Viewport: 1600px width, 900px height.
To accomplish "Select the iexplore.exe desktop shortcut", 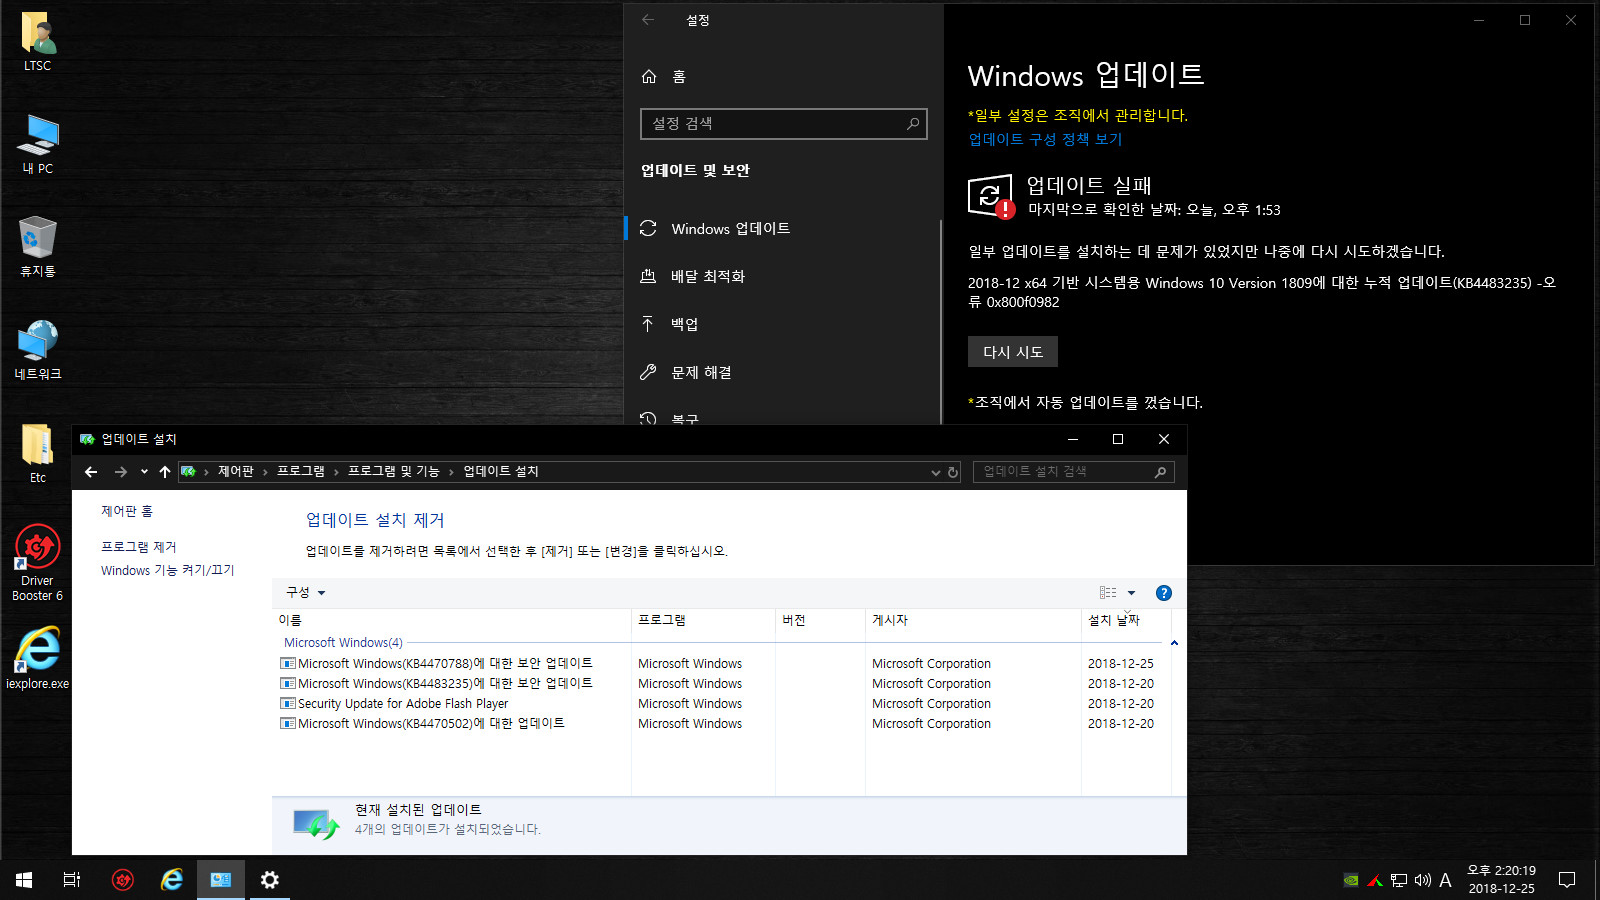I will [38, 658].
